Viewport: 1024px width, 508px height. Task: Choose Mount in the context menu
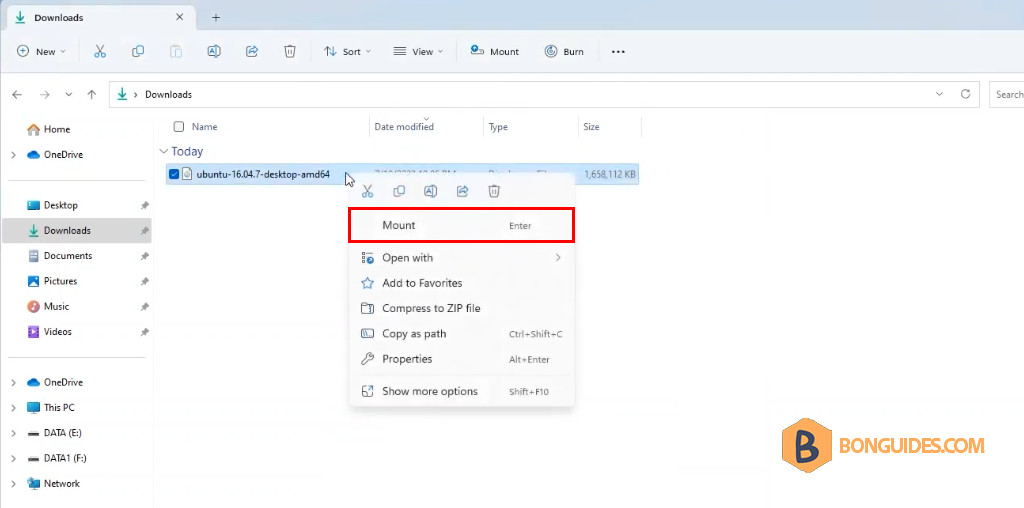tap(462, 225)
